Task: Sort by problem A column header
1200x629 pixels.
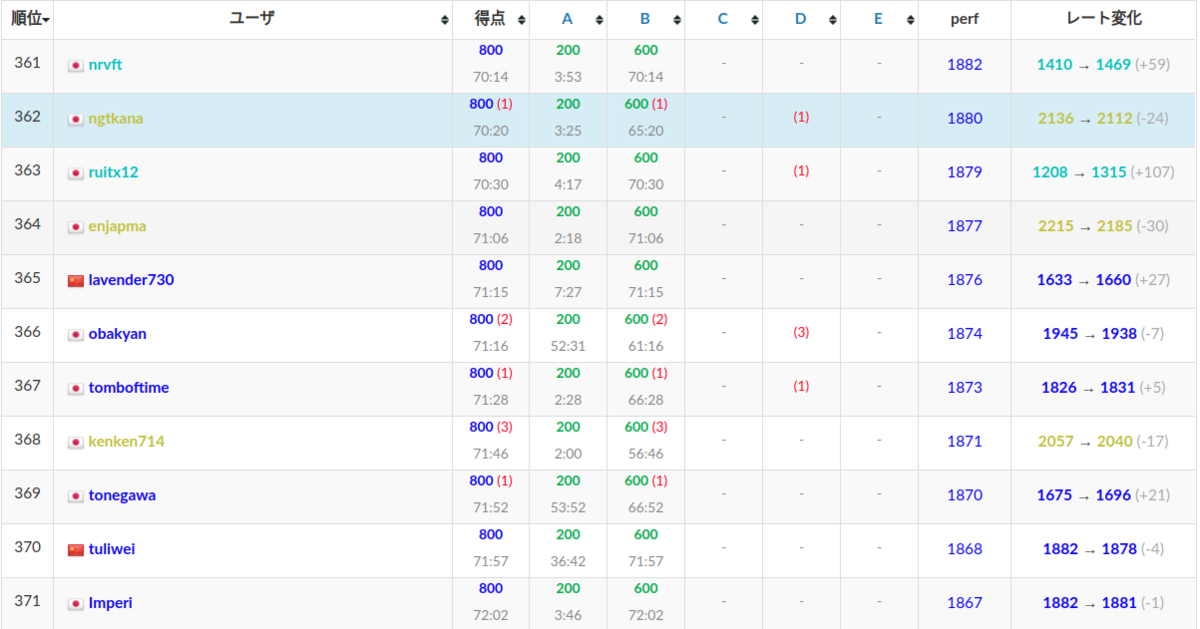Action: 567,19
